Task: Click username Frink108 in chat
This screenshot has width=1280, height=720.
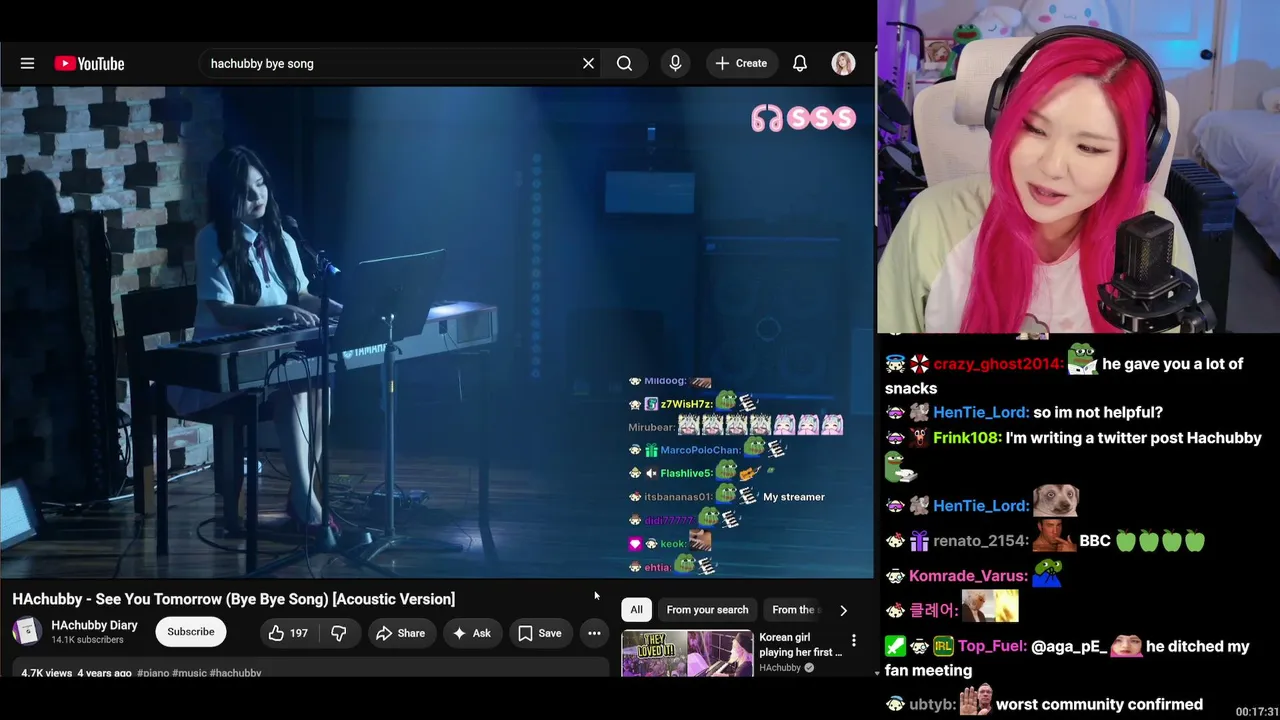Action: (x=965, y=438)
